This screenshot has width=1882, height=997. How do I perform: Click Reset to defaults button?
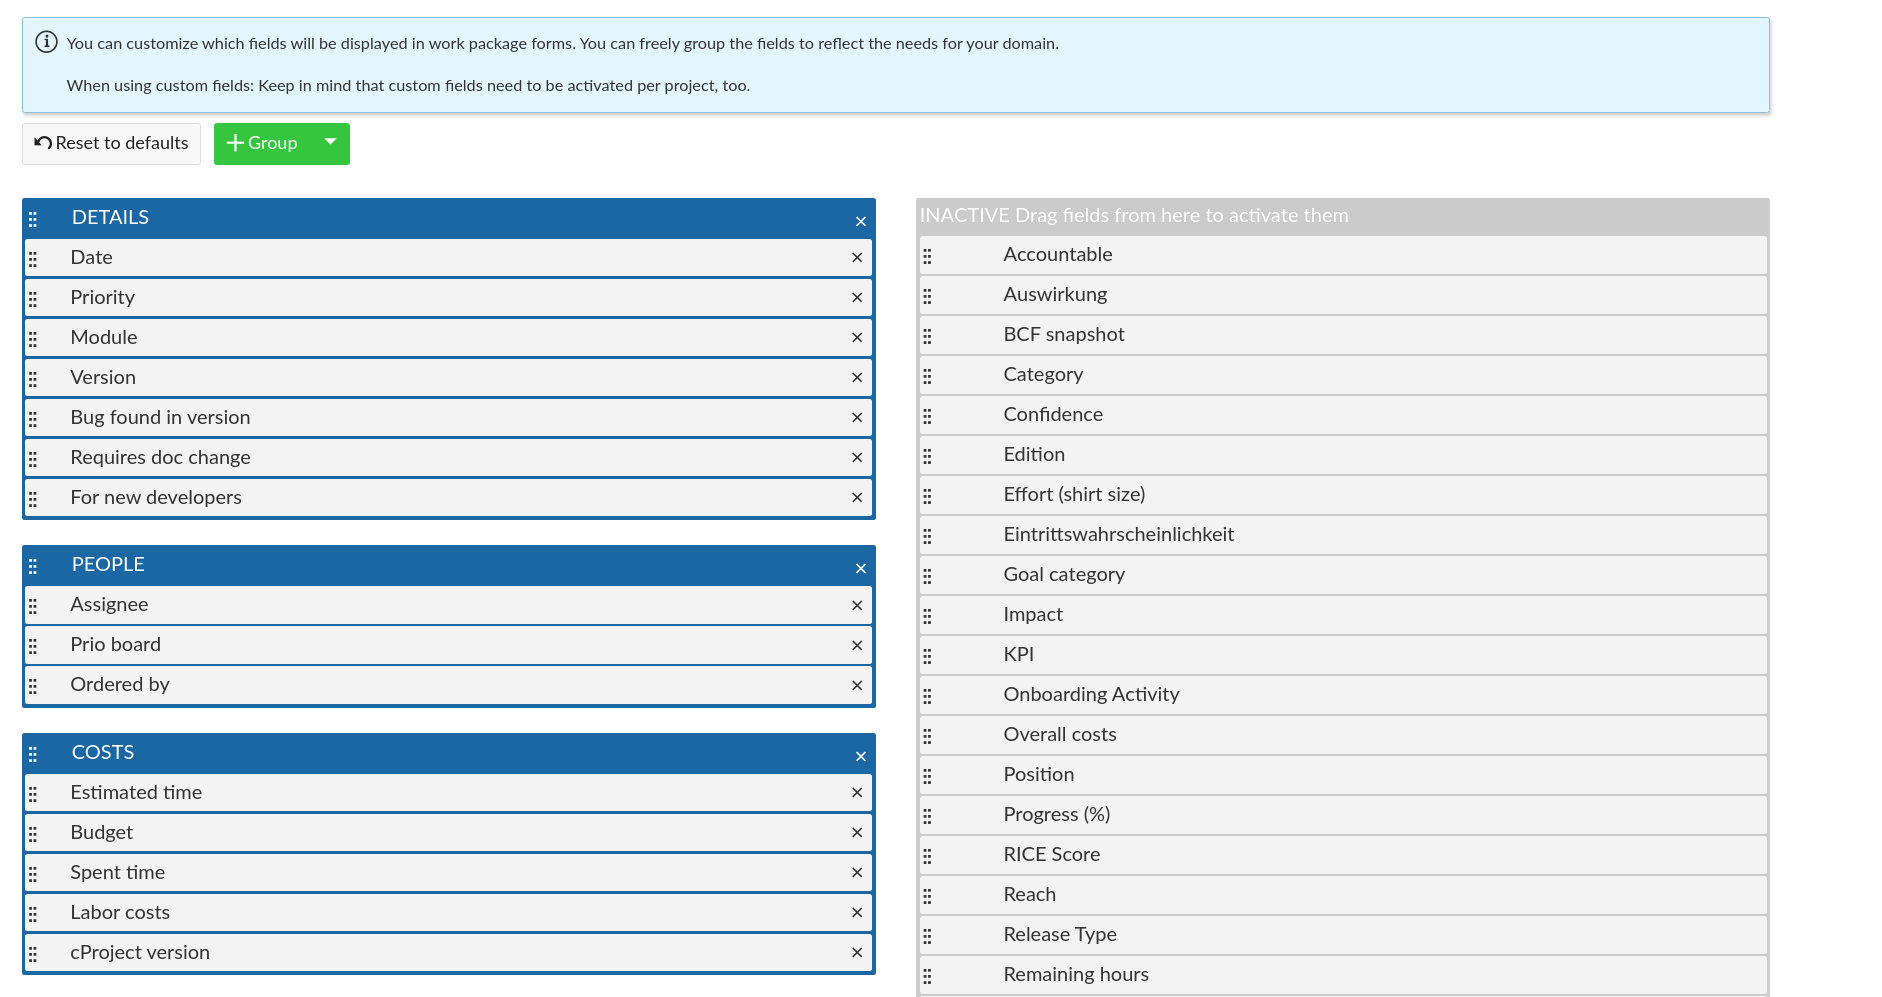pyautogui.click(x=111, y=143)
